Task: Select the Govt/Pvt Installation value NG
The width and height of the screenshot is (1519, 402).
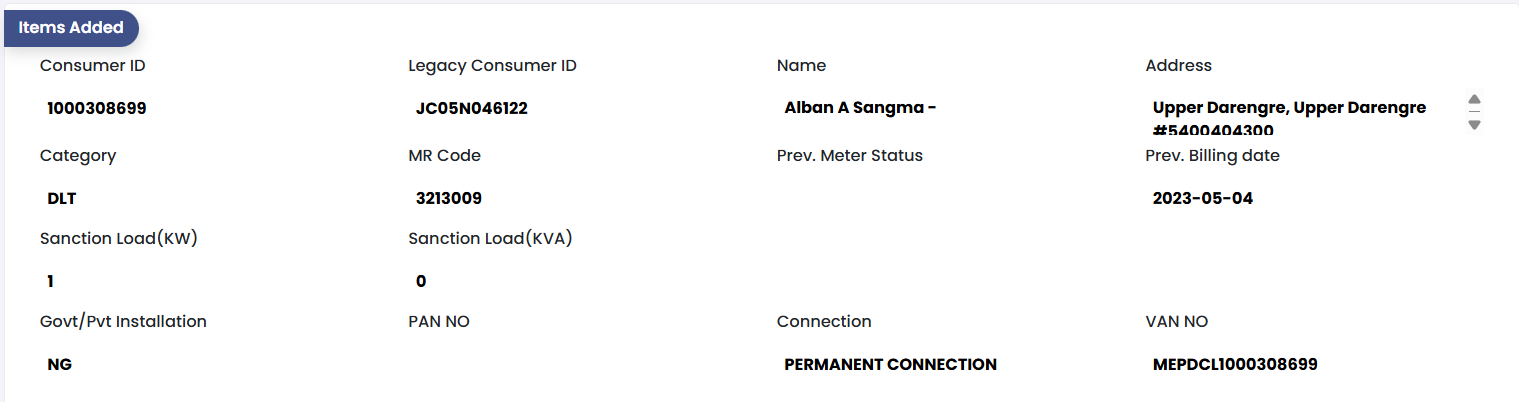Action: 60,364
